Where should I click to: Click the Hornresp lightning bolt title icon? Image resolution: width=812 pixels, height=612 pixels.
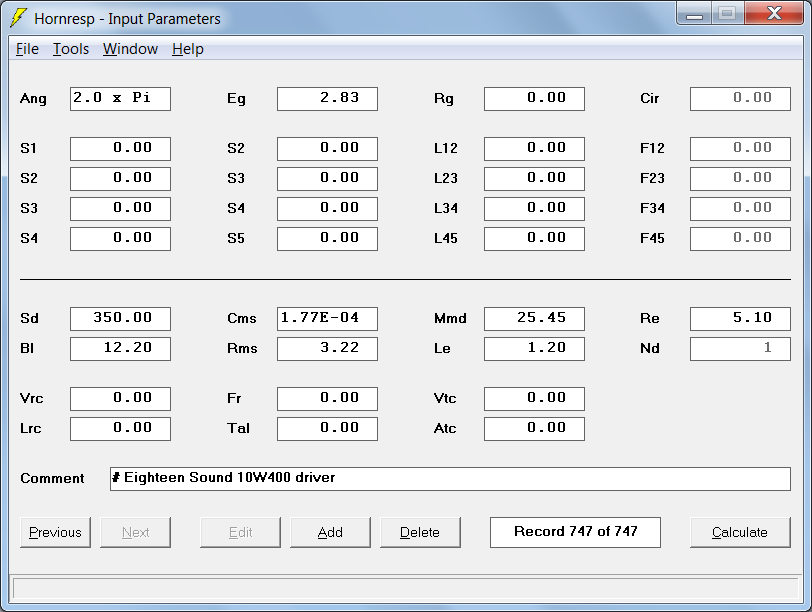[x=19, y=18]
